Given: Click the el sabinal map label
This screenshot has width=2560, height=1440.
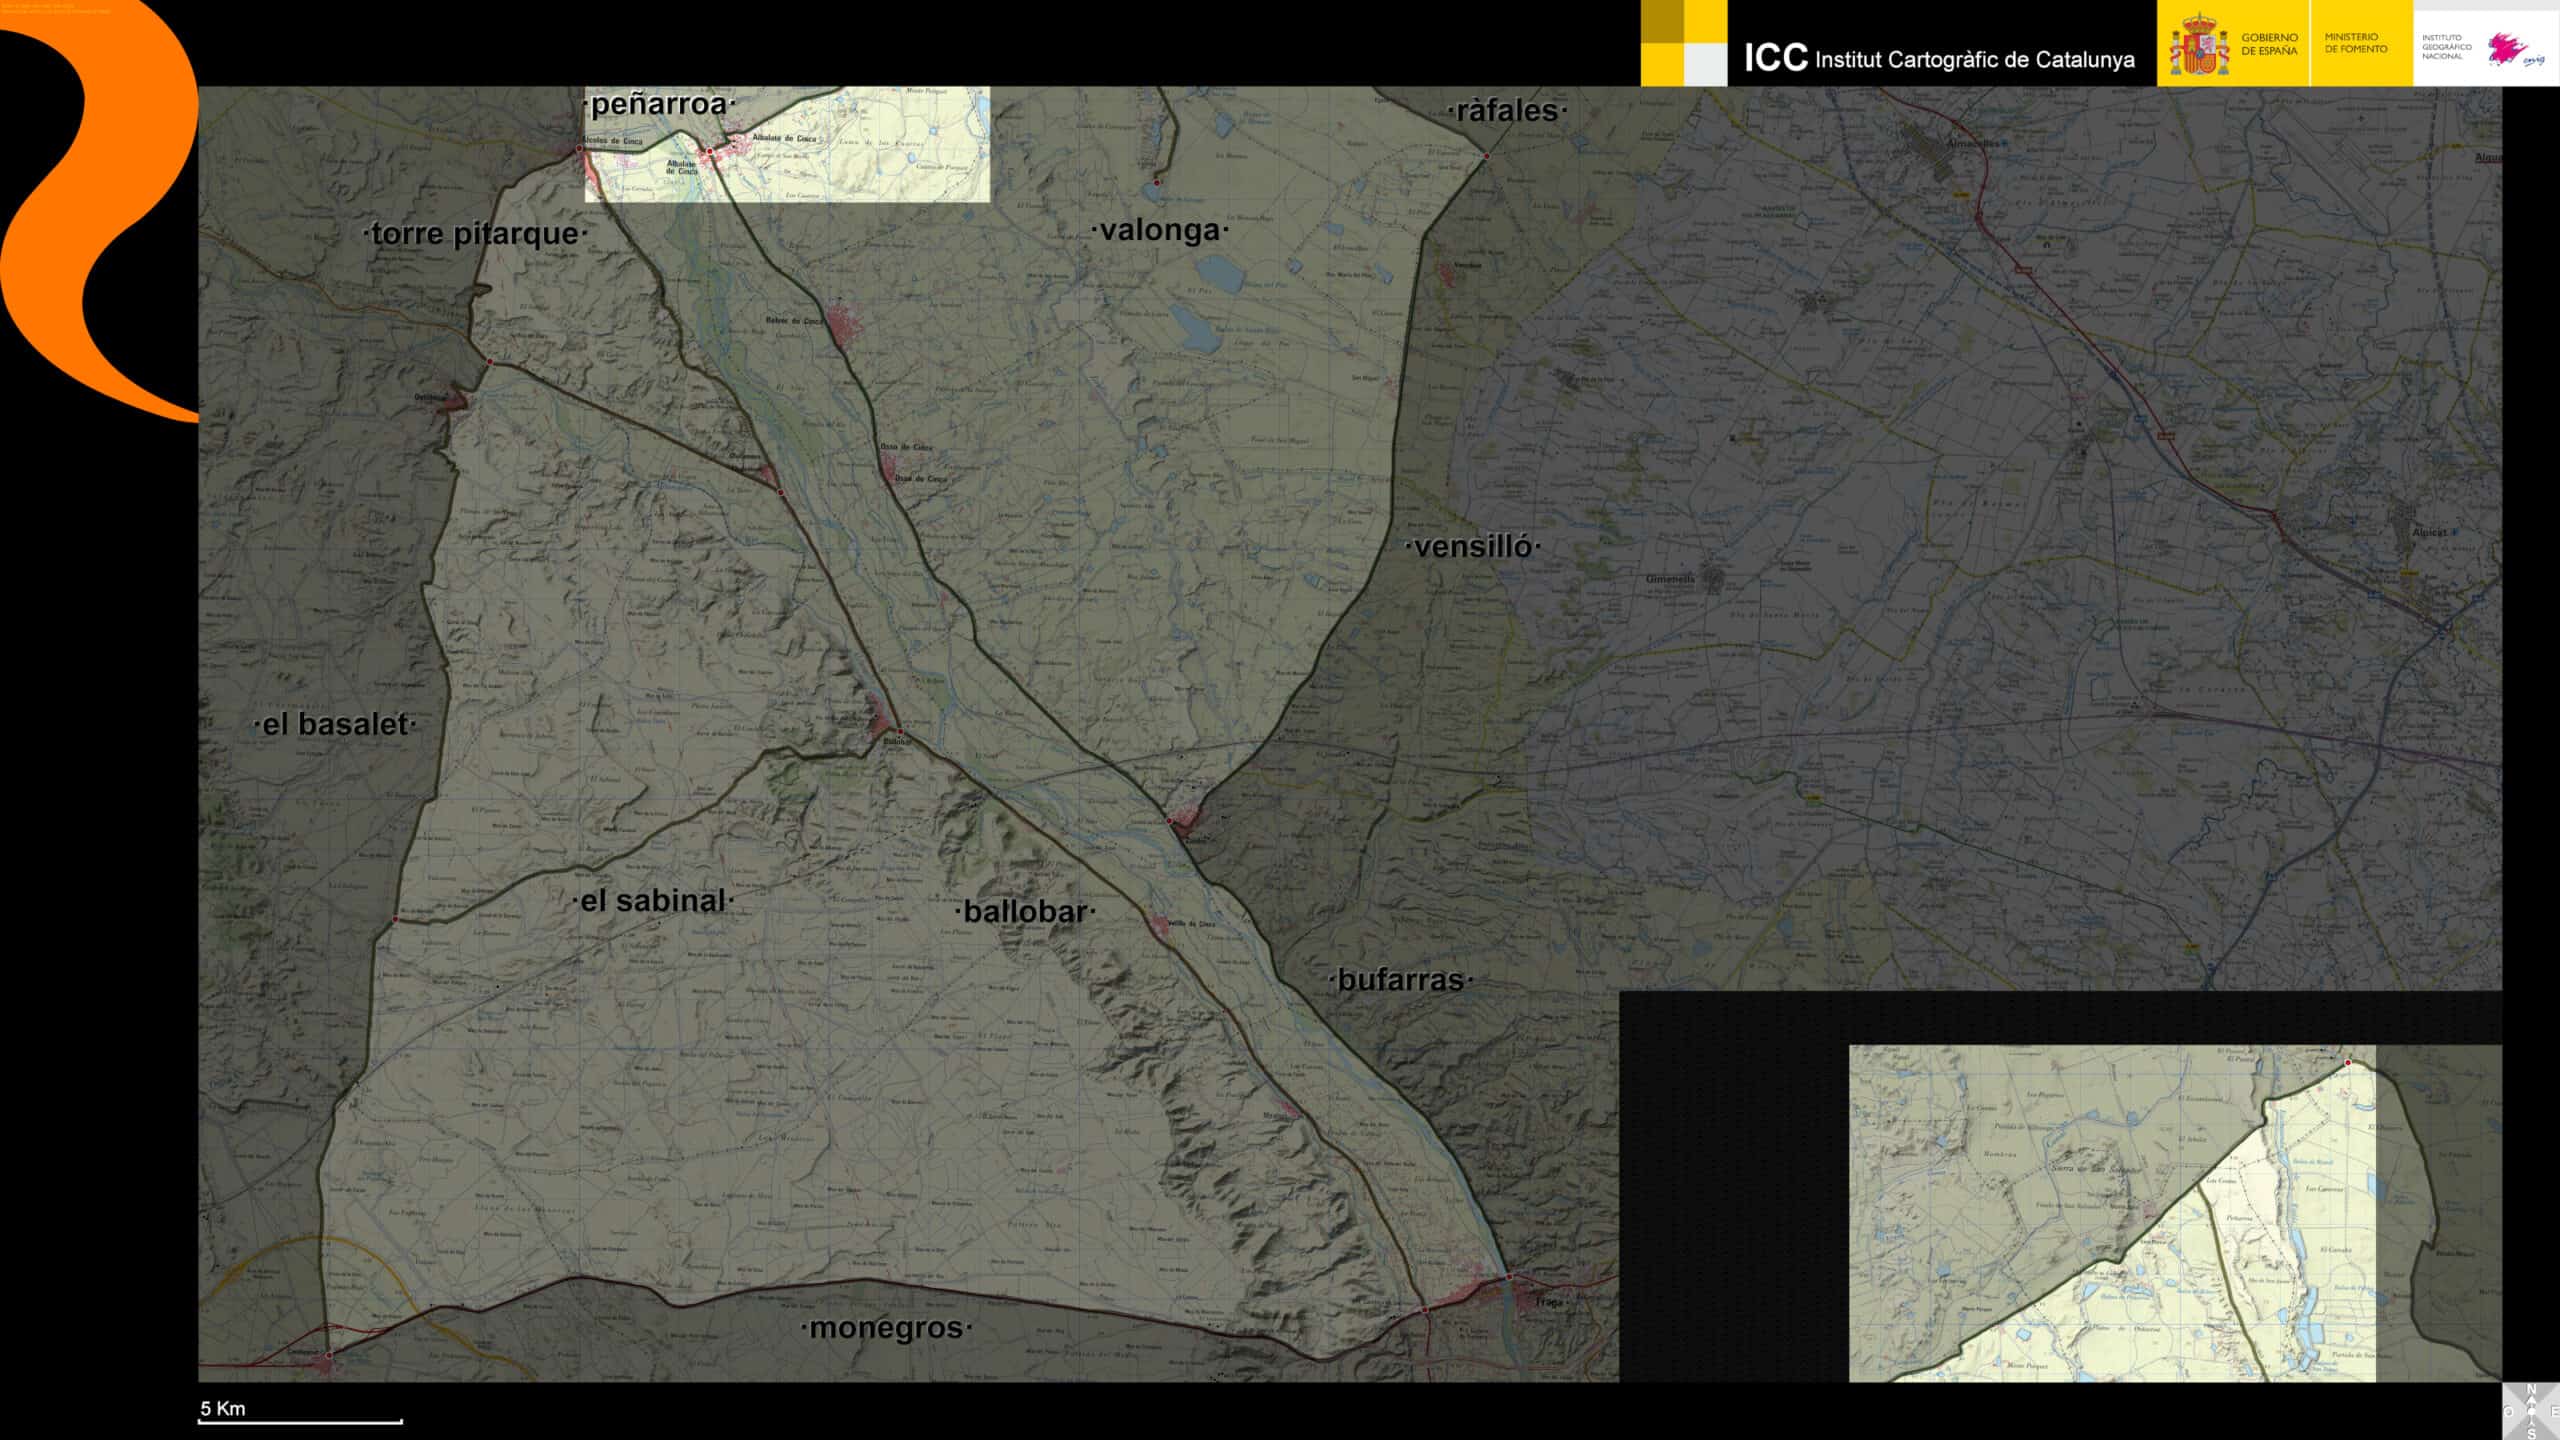Looking at the screenshot, I should click(653, 900).
